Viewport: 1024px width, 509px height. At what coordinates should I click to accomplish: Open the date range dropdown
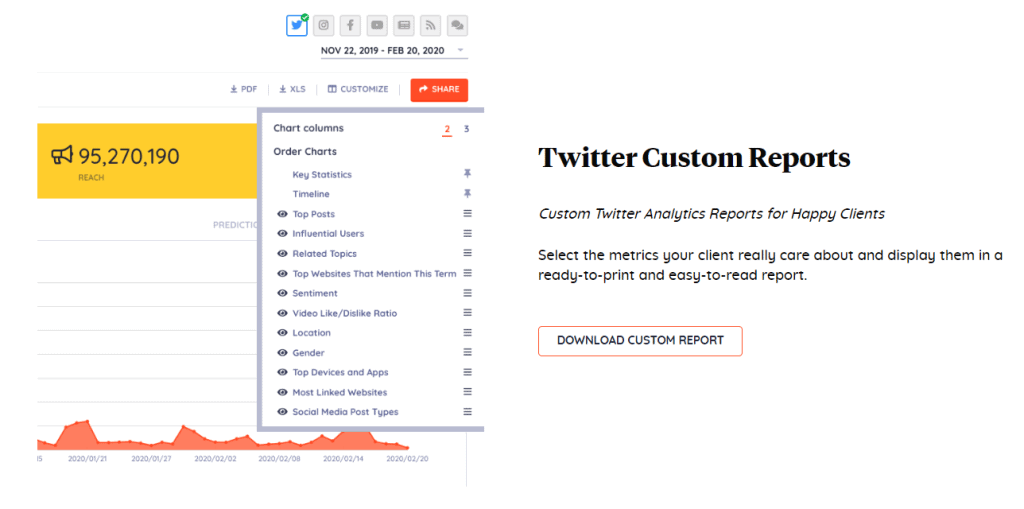(x=394, y=50)
